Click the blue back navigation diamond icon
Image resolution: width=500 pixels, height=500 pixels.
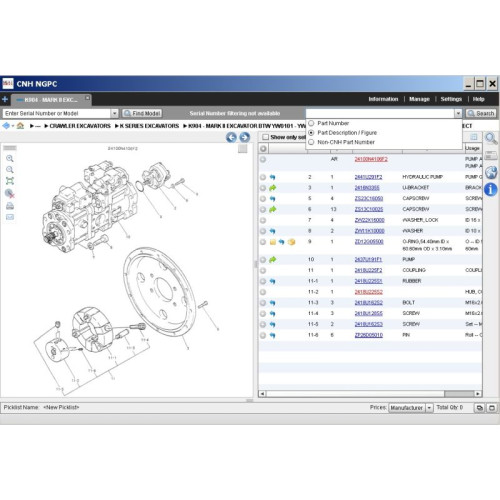pos(6,126)
